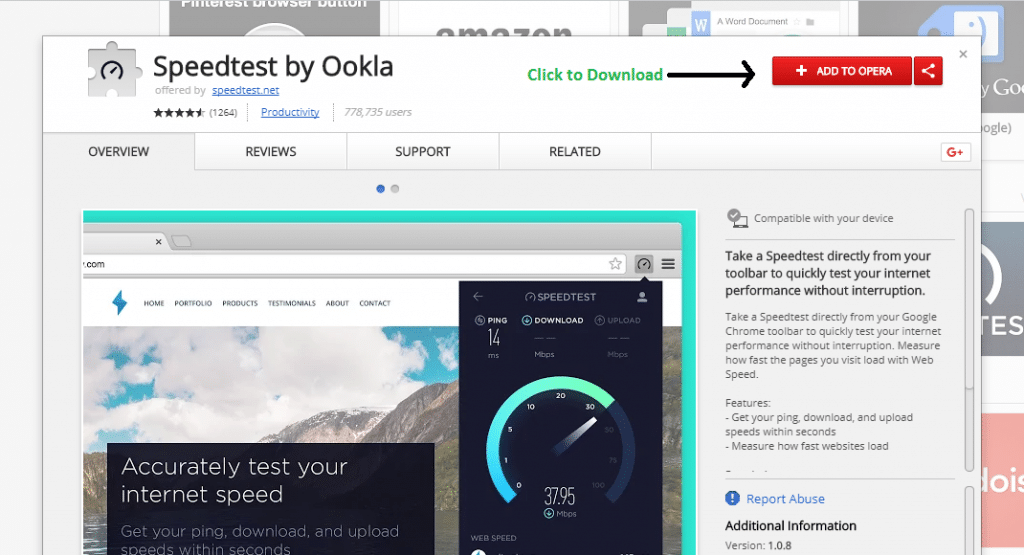This screenshot has height=555, width=1024.
Task: Switch to the Reviews tab
Action: point(271,151)
